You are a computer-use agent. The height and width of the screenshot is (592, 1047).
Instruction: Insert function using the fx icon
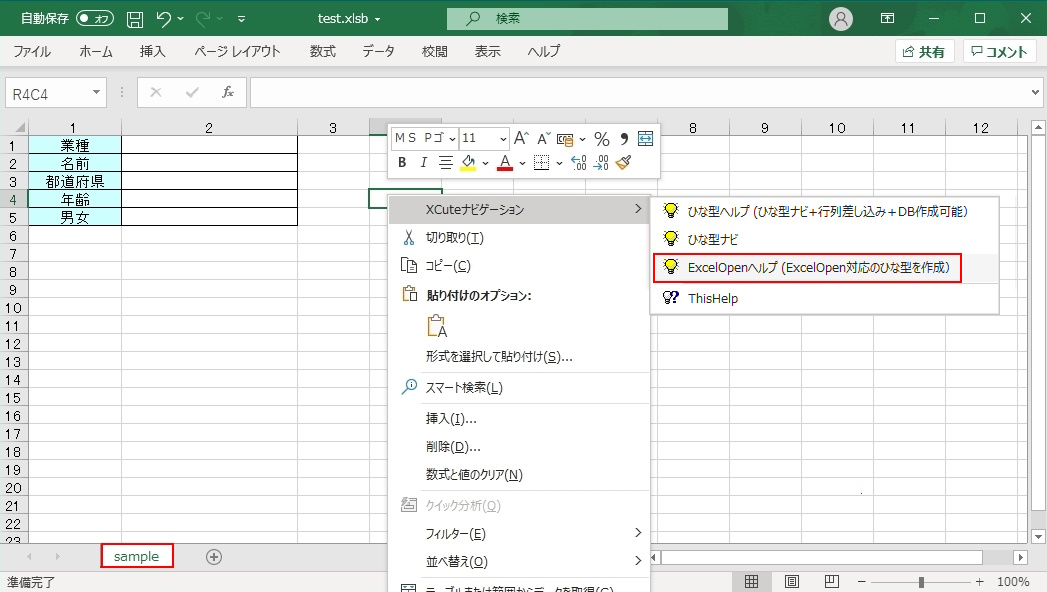coord(228,92)
